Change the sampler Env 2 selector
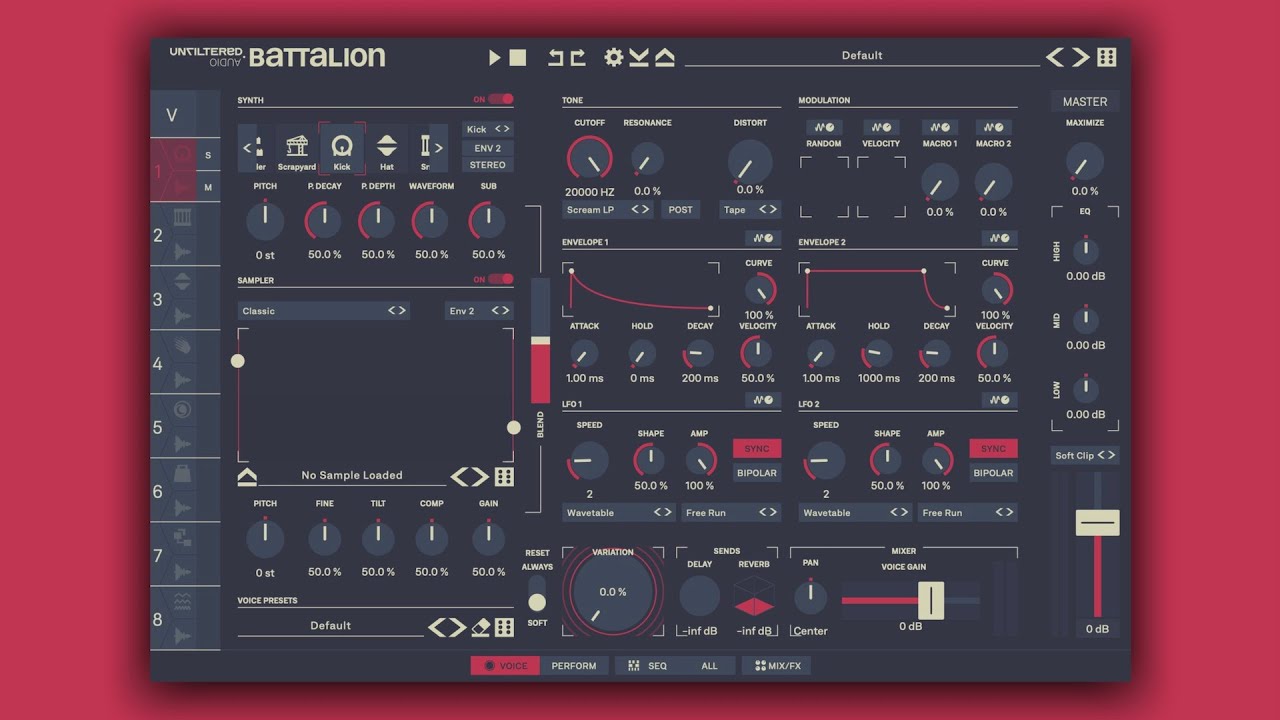 [479, 311]
